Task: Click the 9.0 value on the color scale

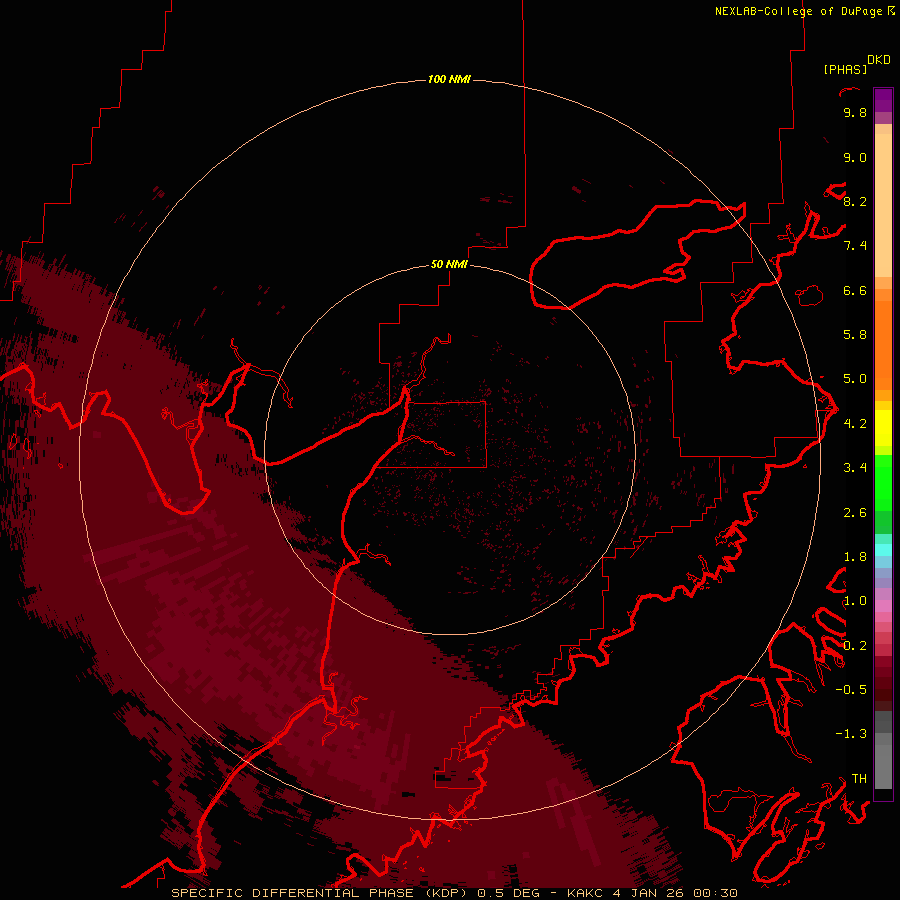Action: (x=855, y=158)
